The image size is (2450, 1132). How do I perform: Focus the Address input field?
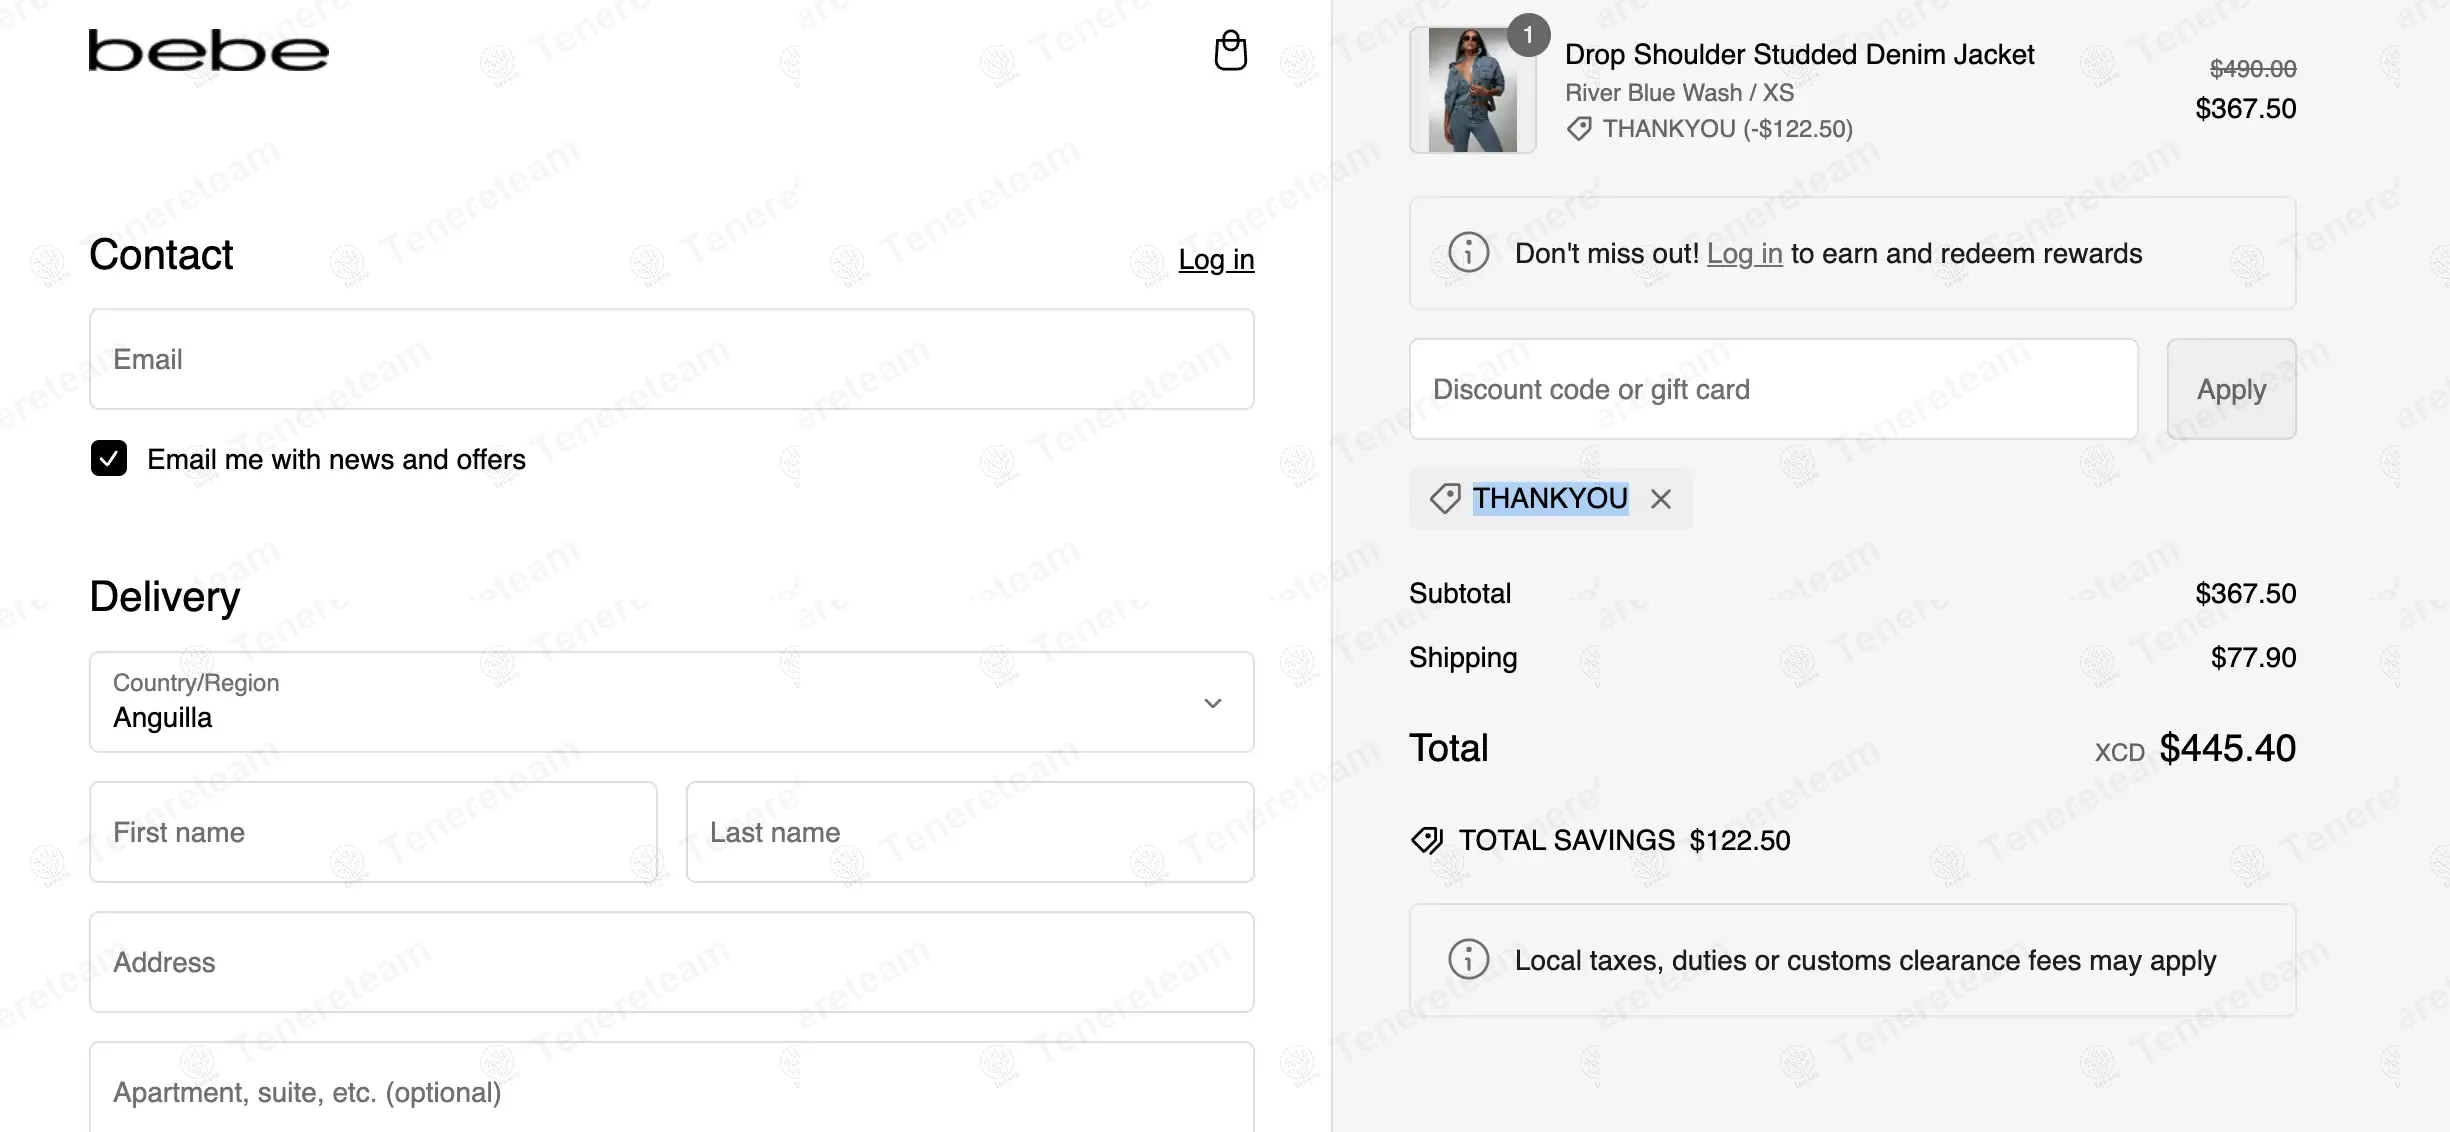point(671,962)
